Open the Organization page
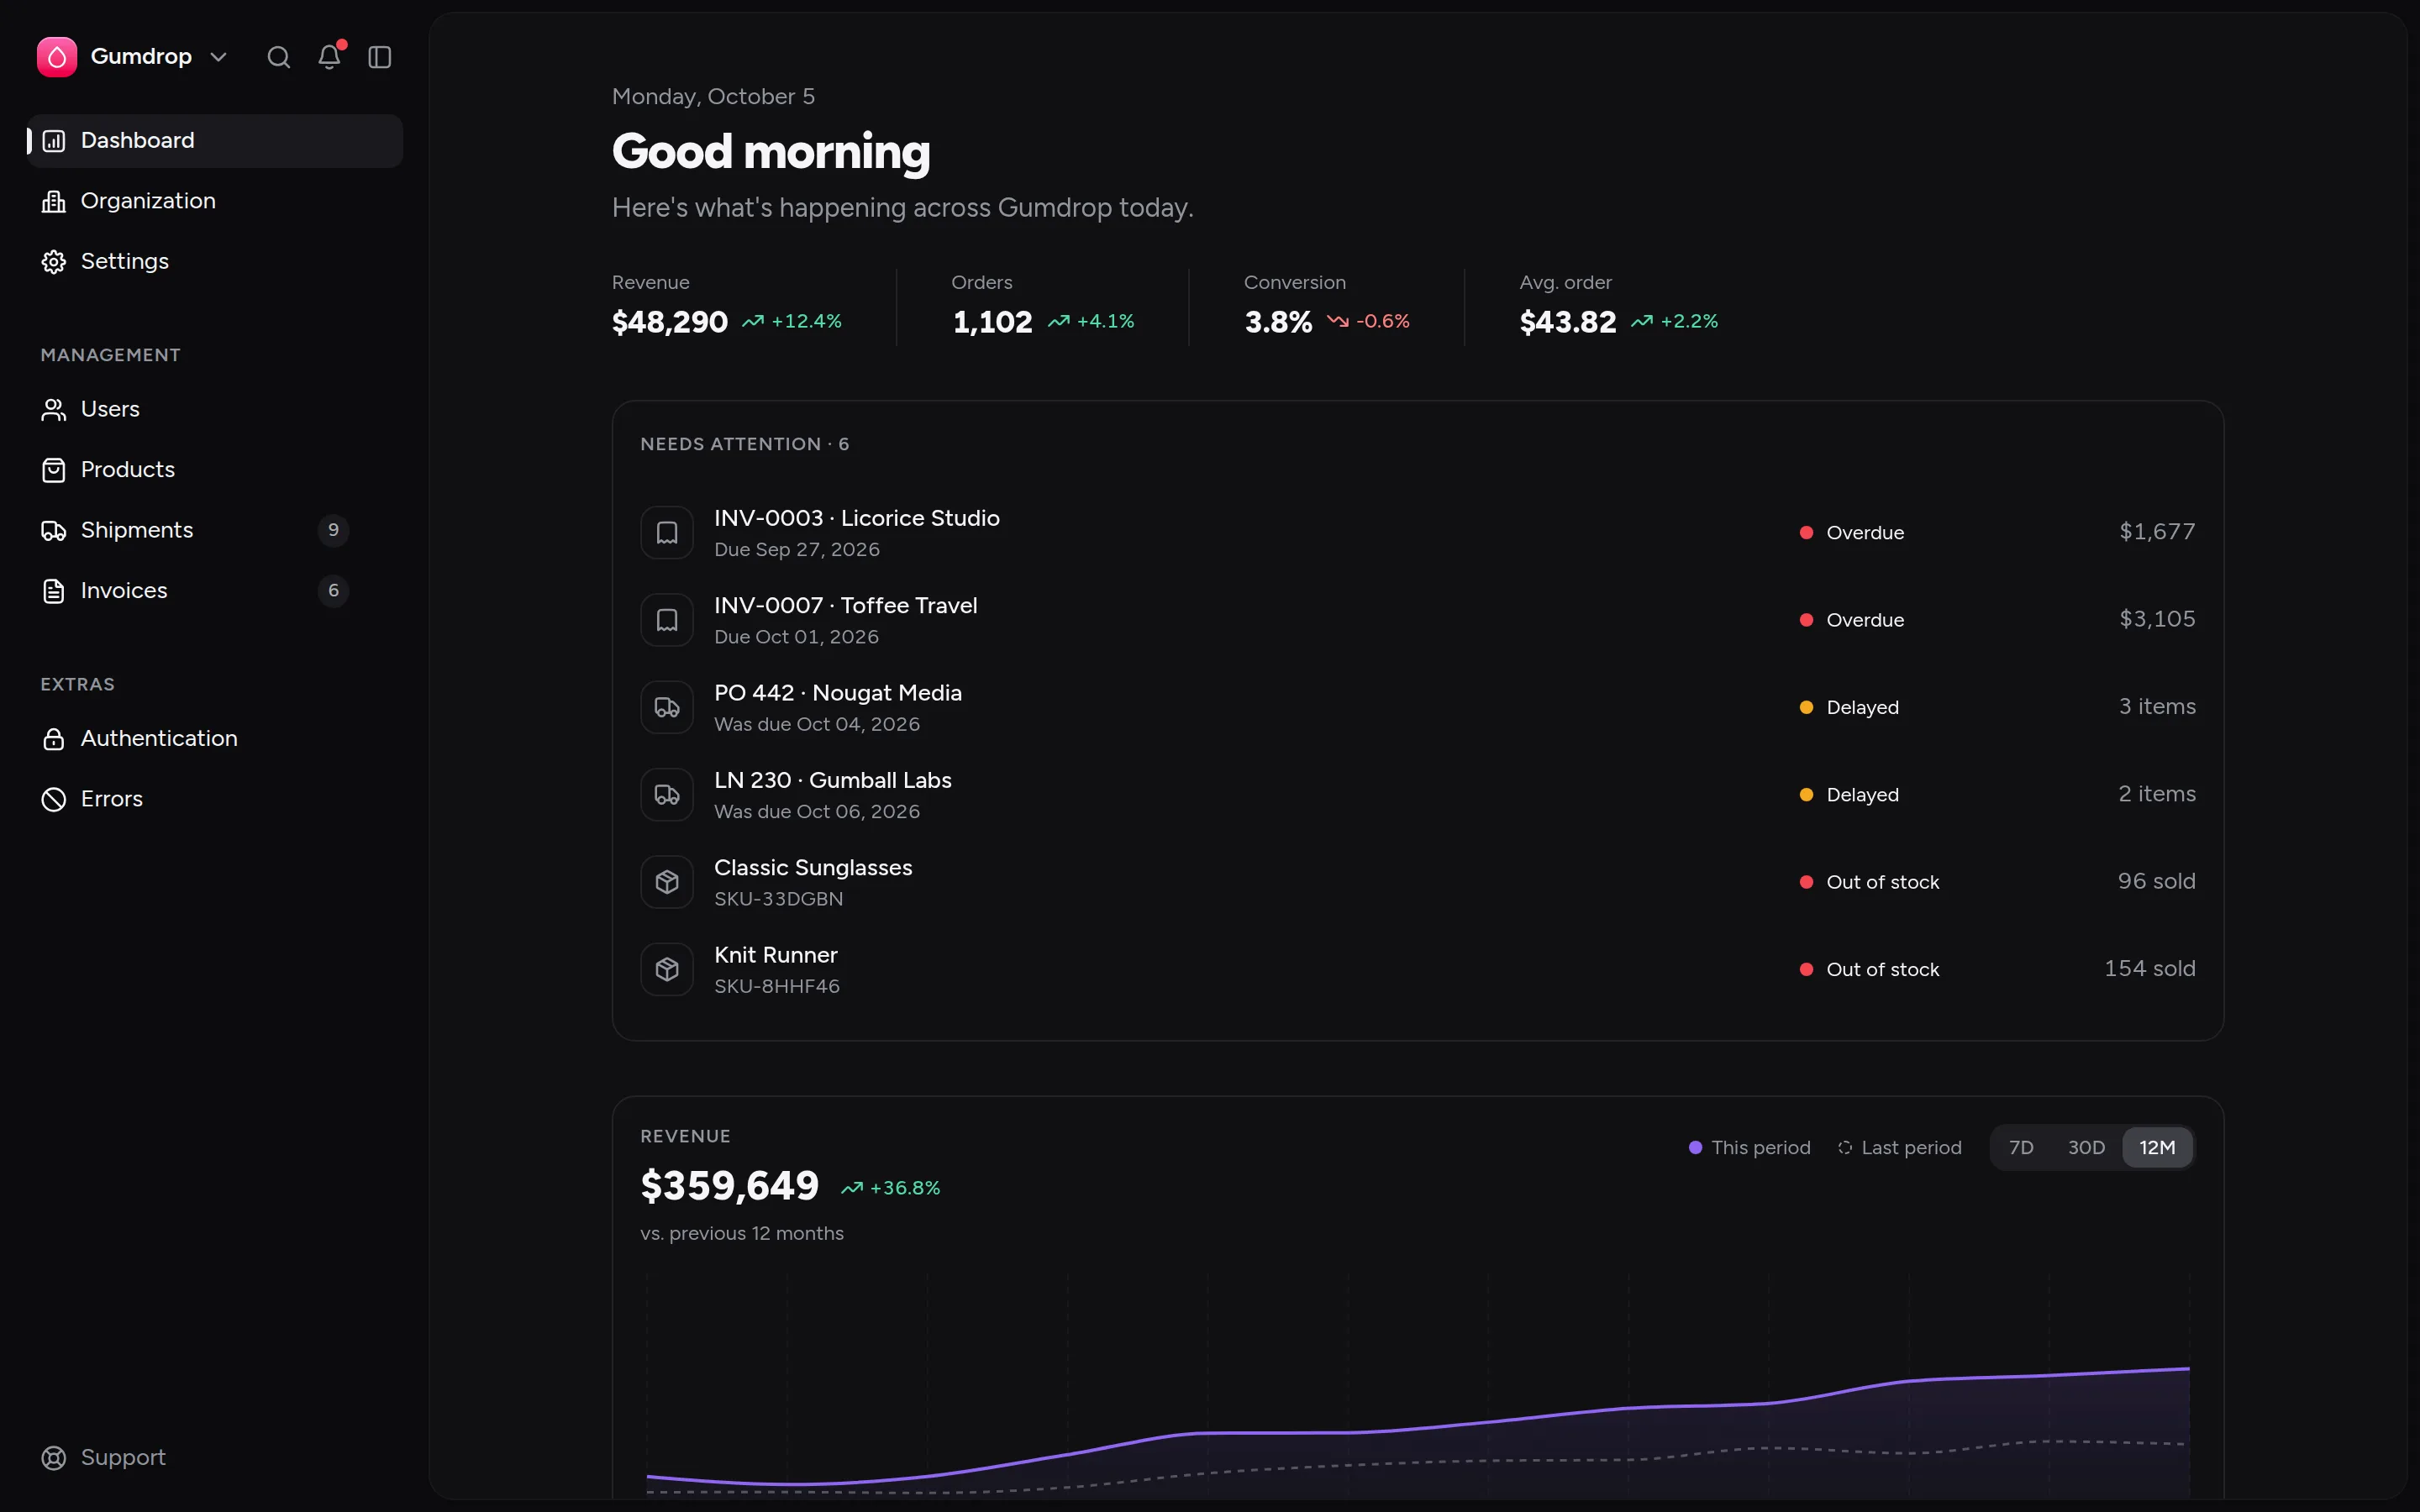The image size is (2420, 1512). point(215,201)
